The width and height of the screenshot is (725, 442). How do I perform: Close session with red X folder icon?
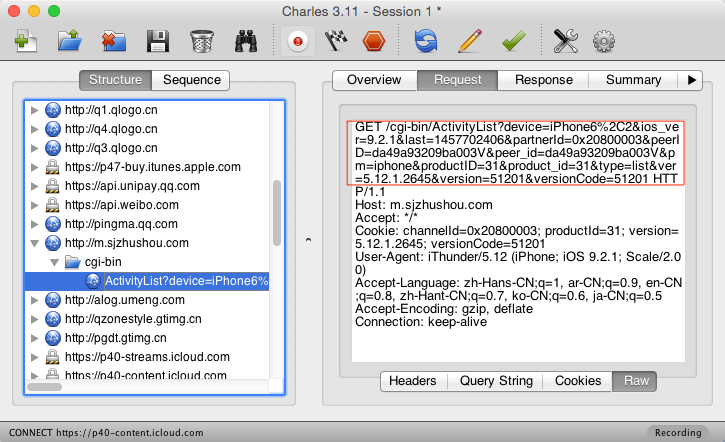[113, 41]
